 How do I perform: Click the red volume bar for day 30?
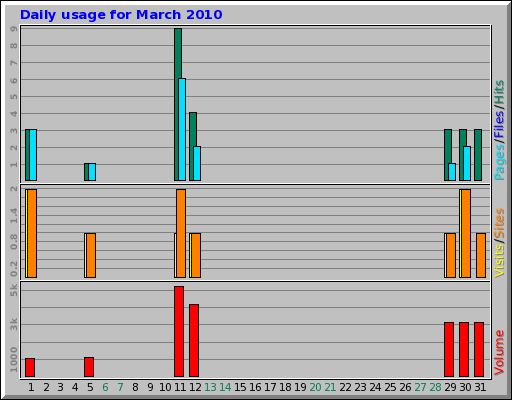[x=464, y=349]
